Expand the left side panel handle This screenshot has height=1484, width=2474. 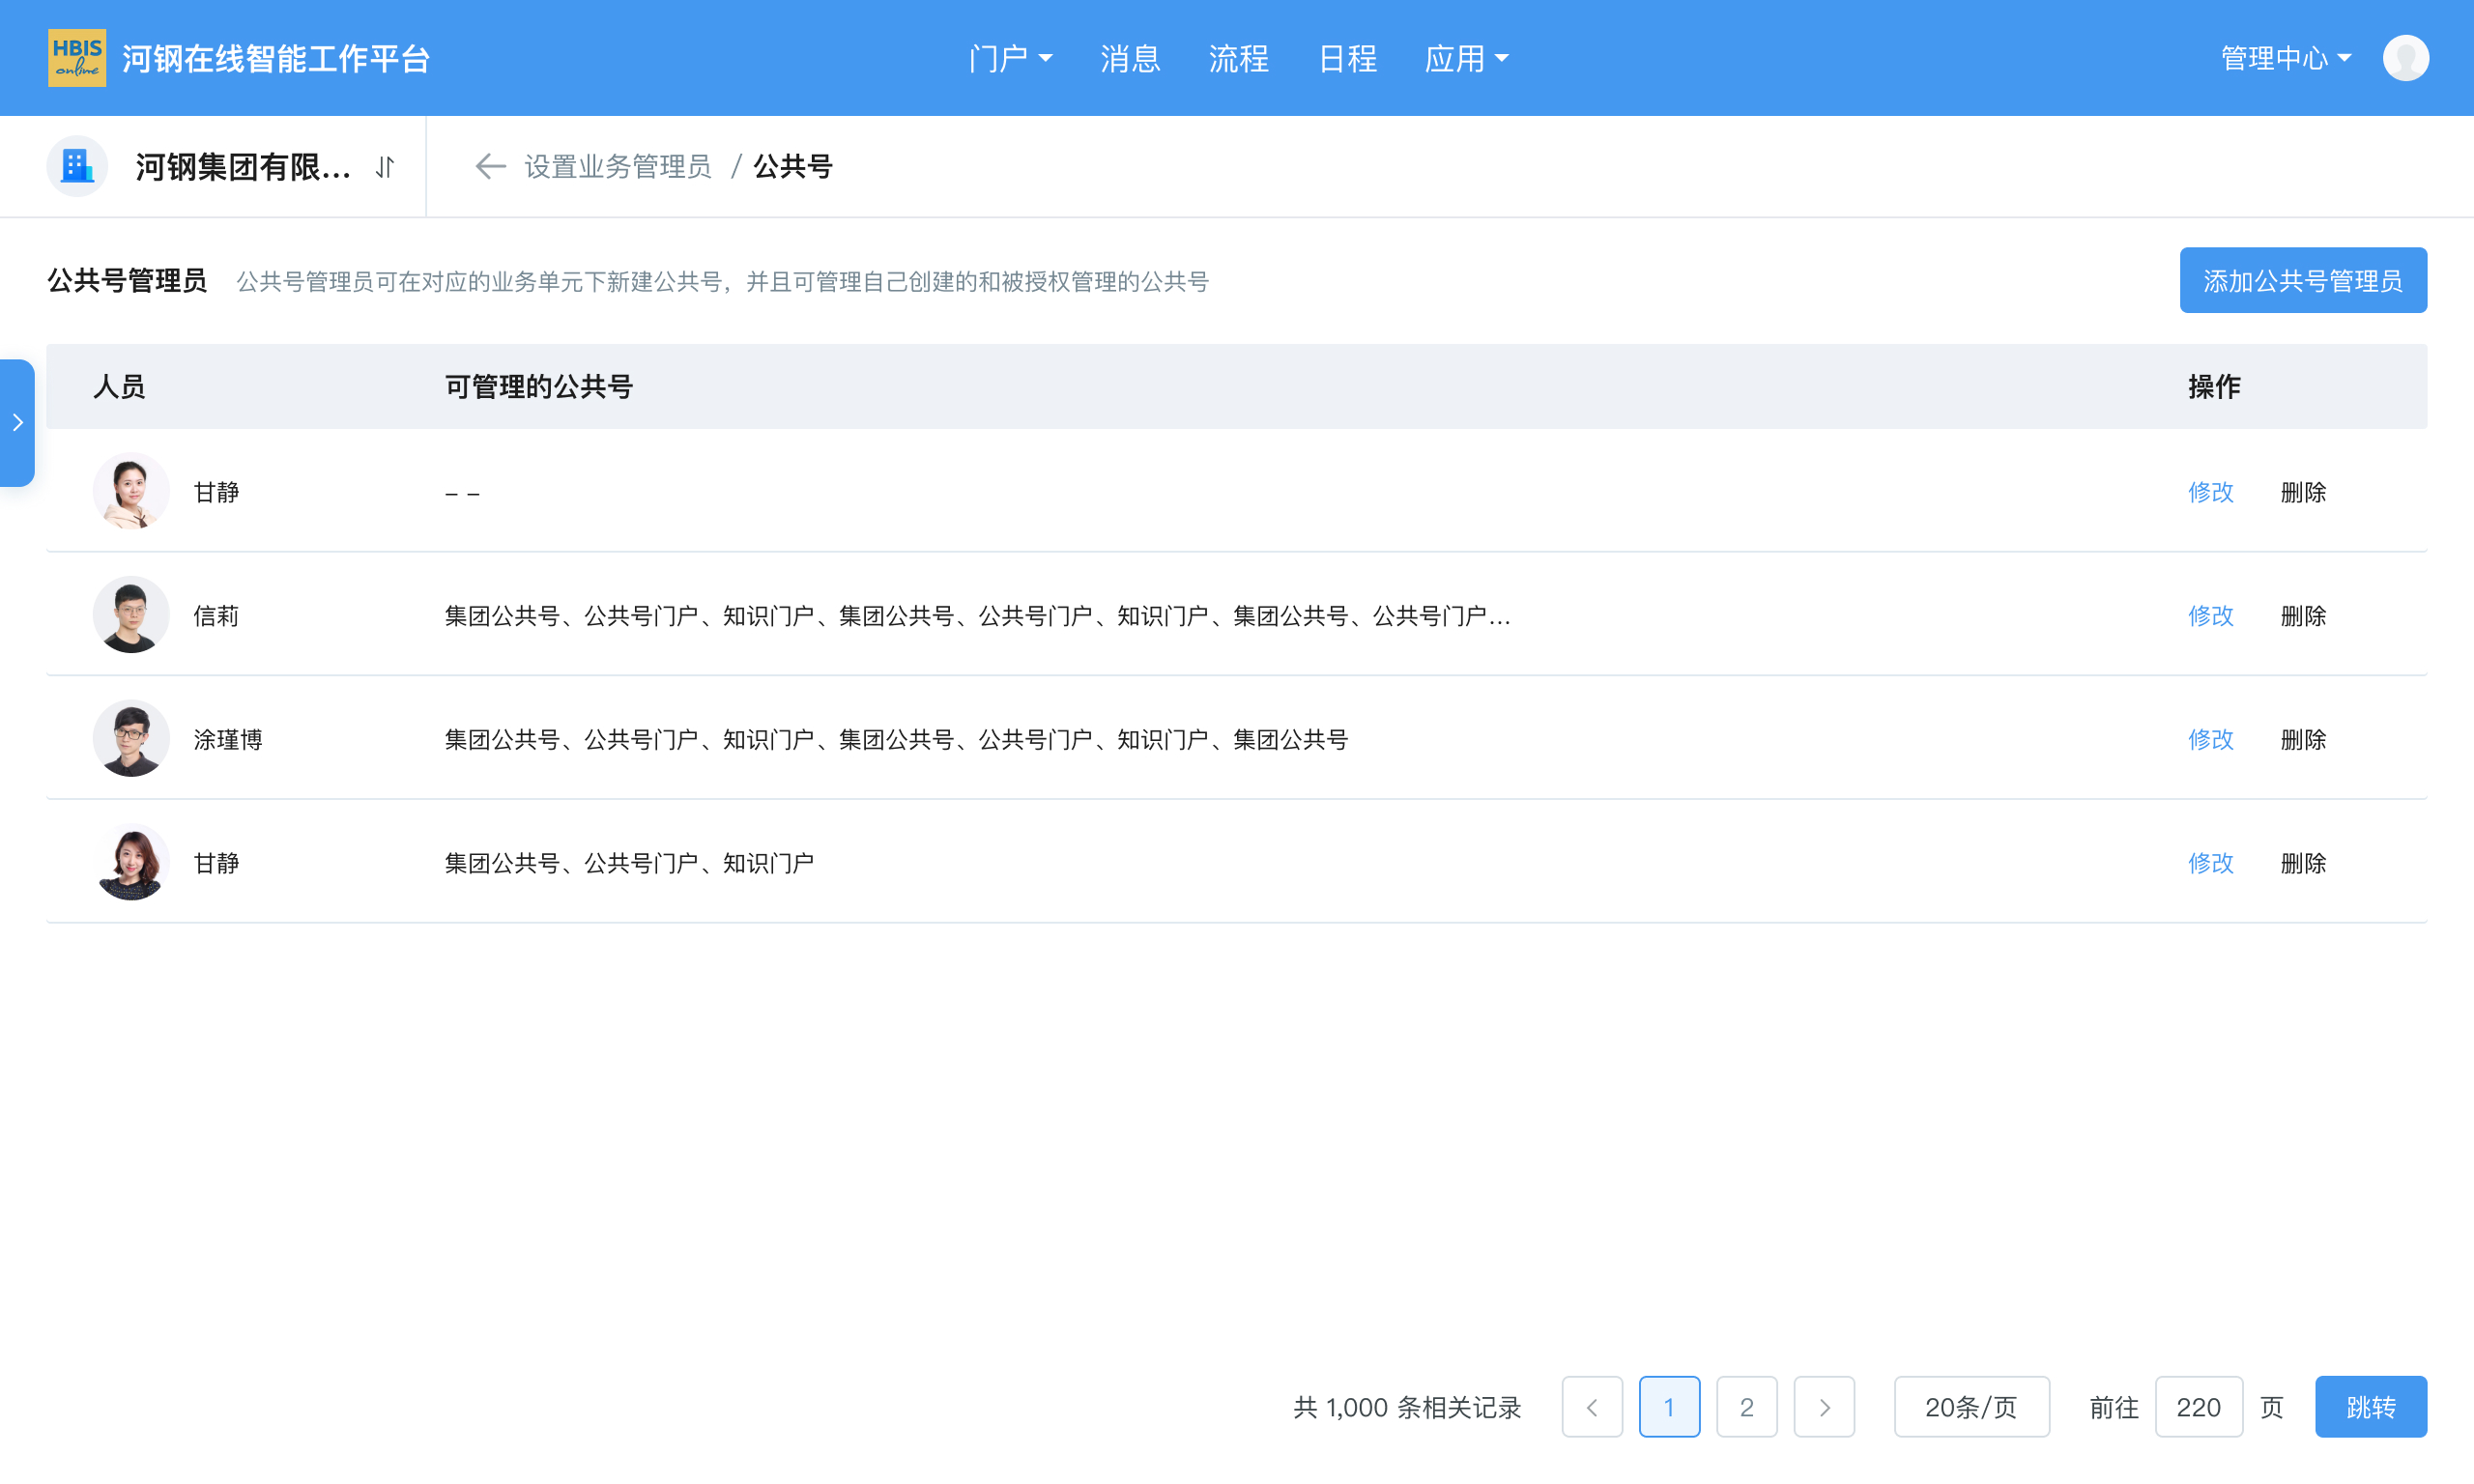[x=18, y=423]
